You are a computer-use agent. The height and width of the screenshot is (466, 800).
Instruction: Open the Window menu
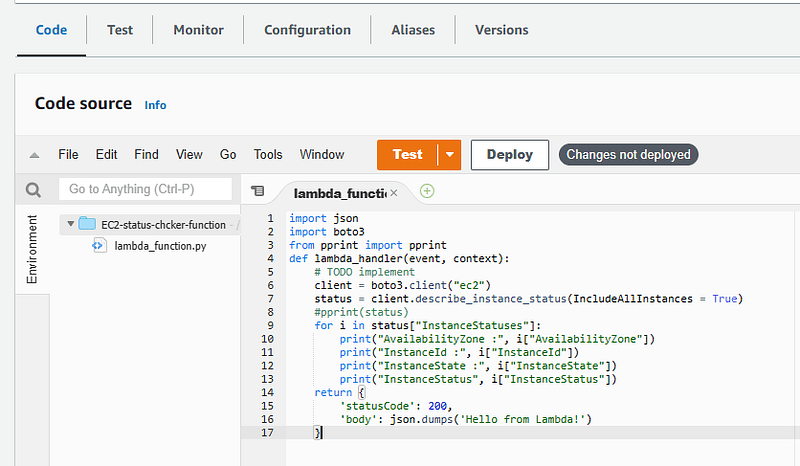coord(321,155)
